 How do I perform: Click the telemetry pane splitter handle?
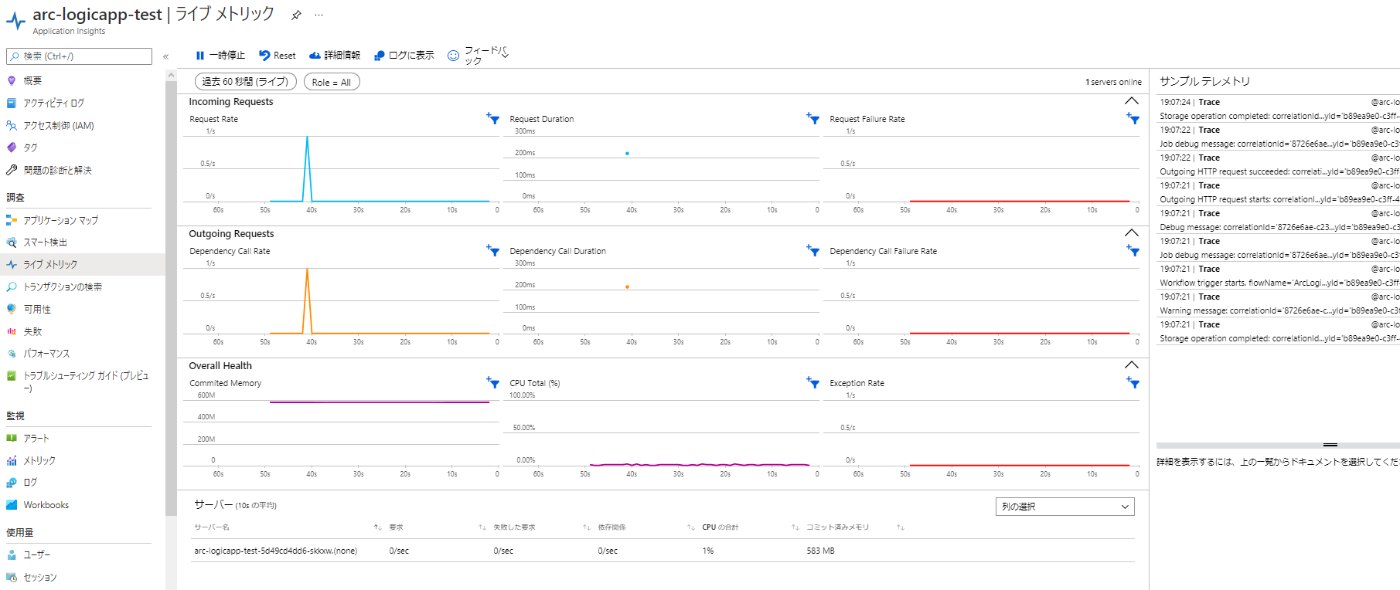[1330, 444]
